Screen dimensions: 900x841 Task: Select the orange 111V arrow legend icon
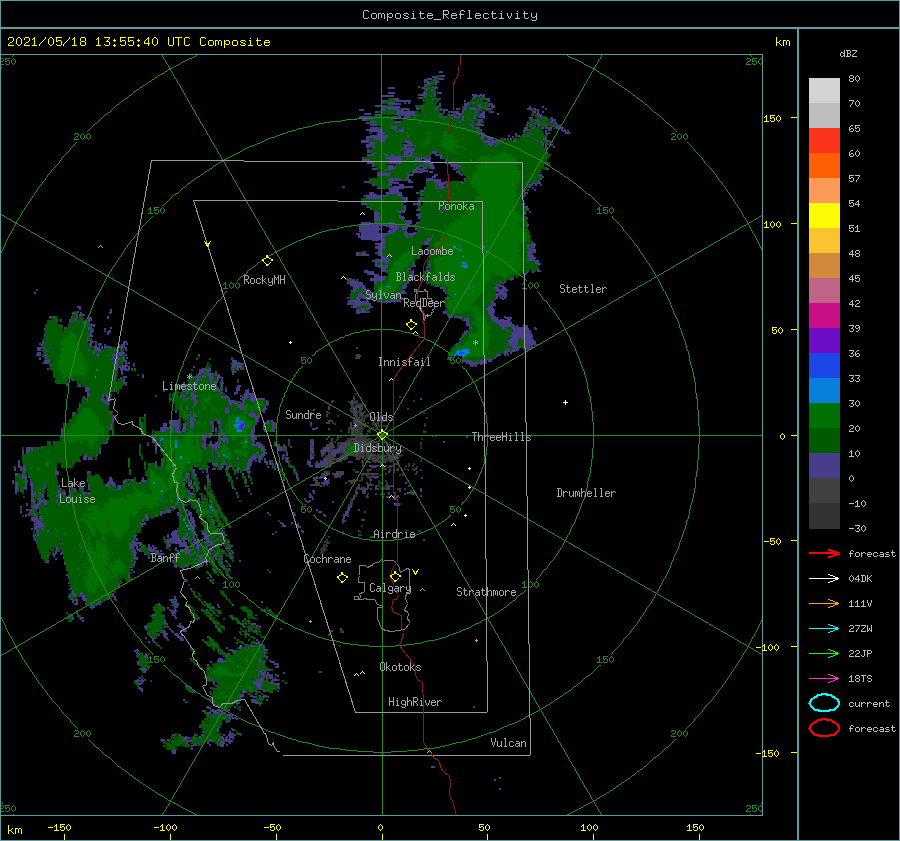pyautogui.click(x=824, y=603)
